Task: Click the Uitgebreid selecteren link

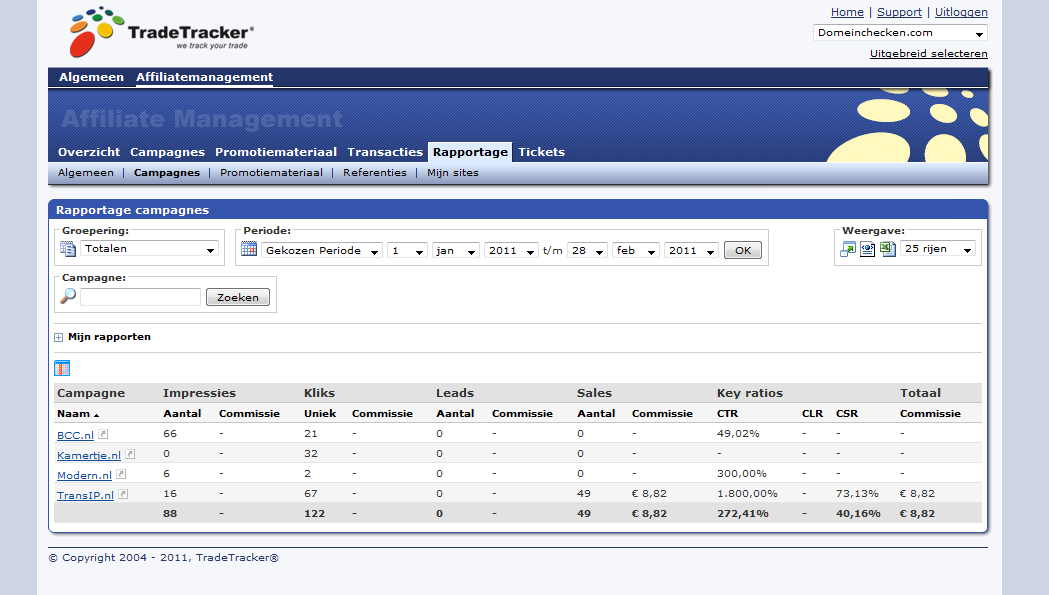Action: coord(929,54)
